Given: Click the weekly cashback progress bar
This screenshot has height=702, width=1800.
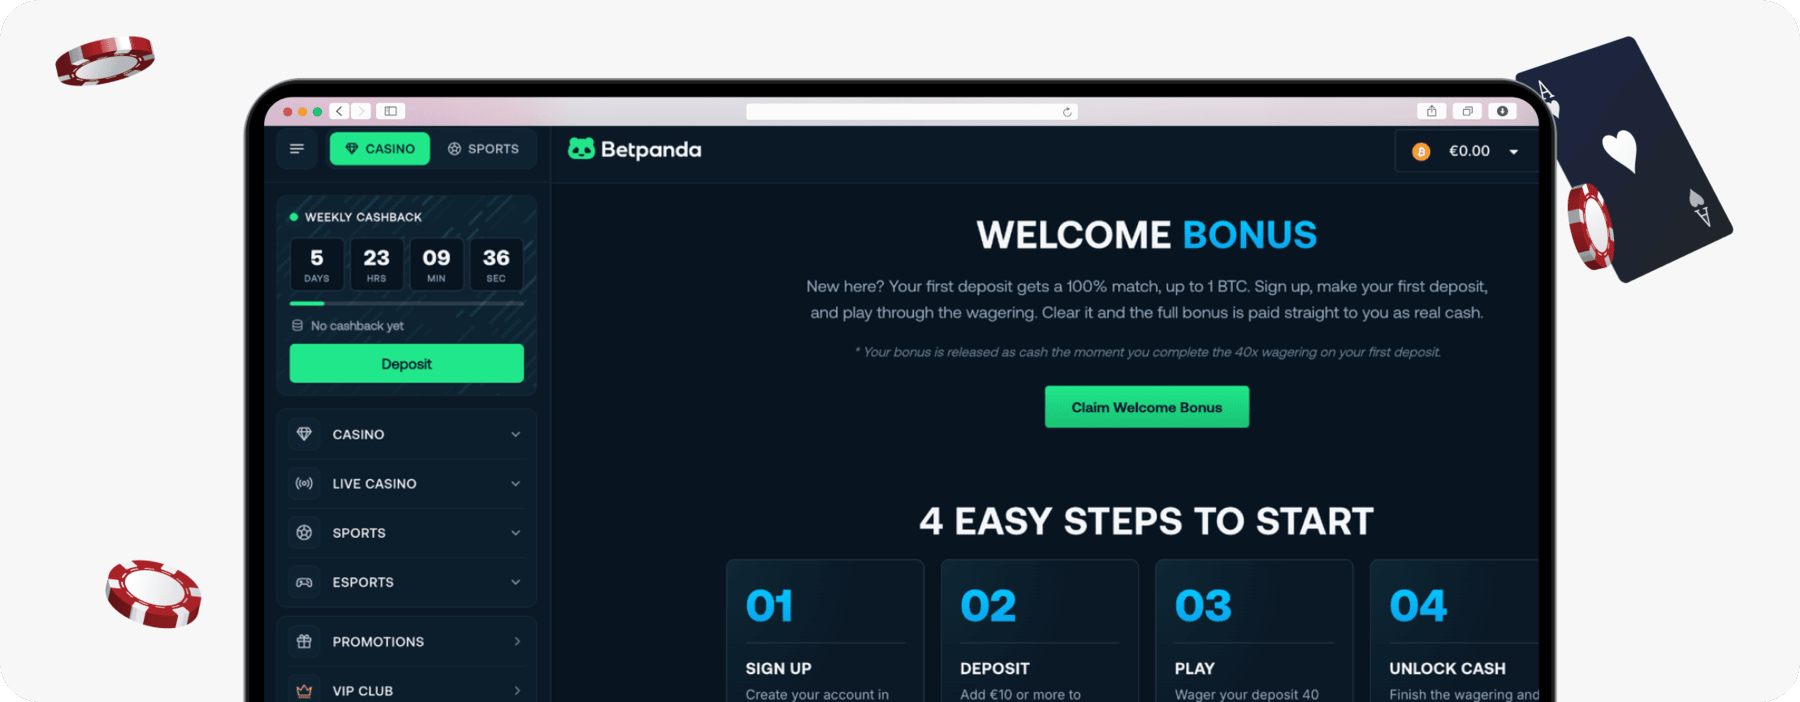Looking at the screenshot, I should pyautogui.click(x=407, y=303).
